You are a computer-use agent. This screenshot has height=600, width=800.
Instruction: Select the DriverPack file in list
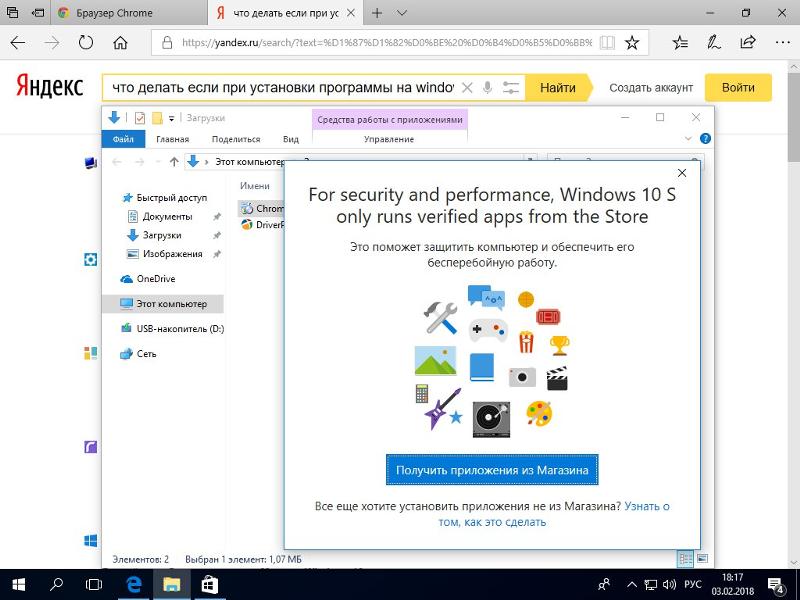(262, 224)
